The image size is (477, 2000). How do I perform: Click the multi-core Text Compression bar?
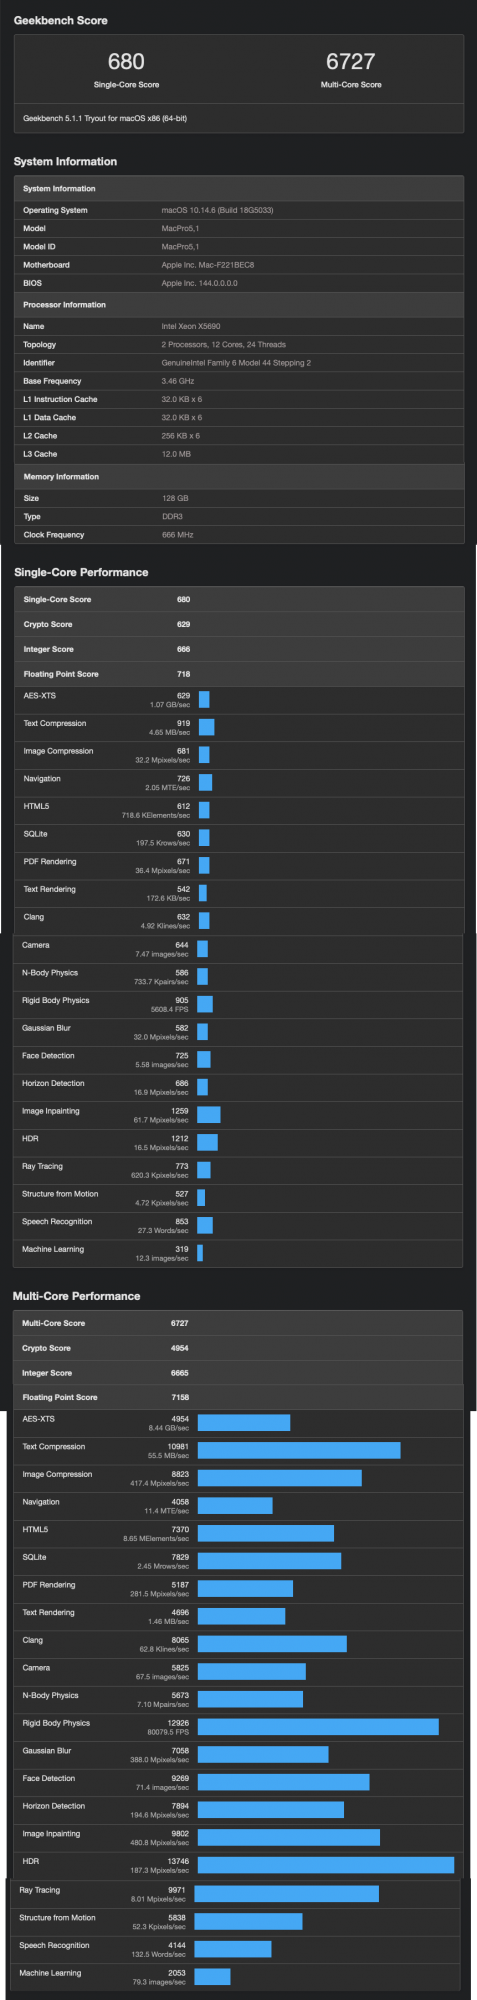pos(299,1451)
